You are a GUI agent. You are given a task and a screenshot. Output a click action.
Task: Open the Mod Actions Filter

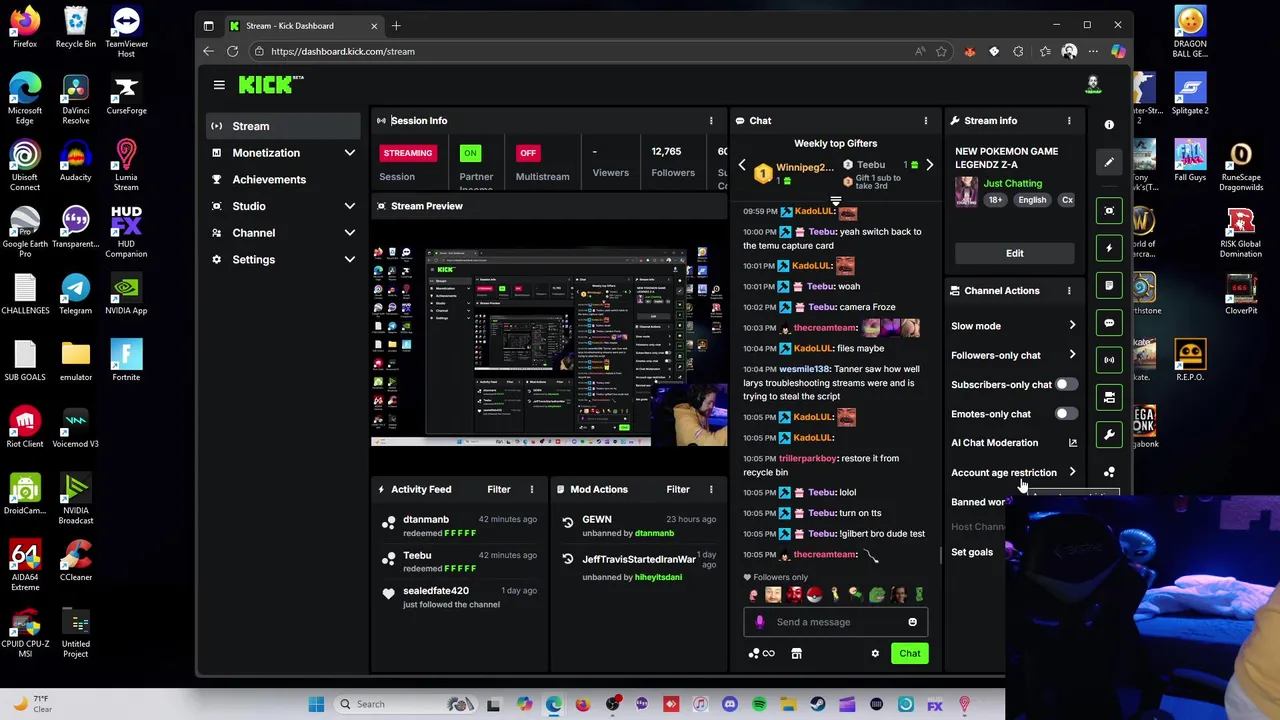point(678,490)
